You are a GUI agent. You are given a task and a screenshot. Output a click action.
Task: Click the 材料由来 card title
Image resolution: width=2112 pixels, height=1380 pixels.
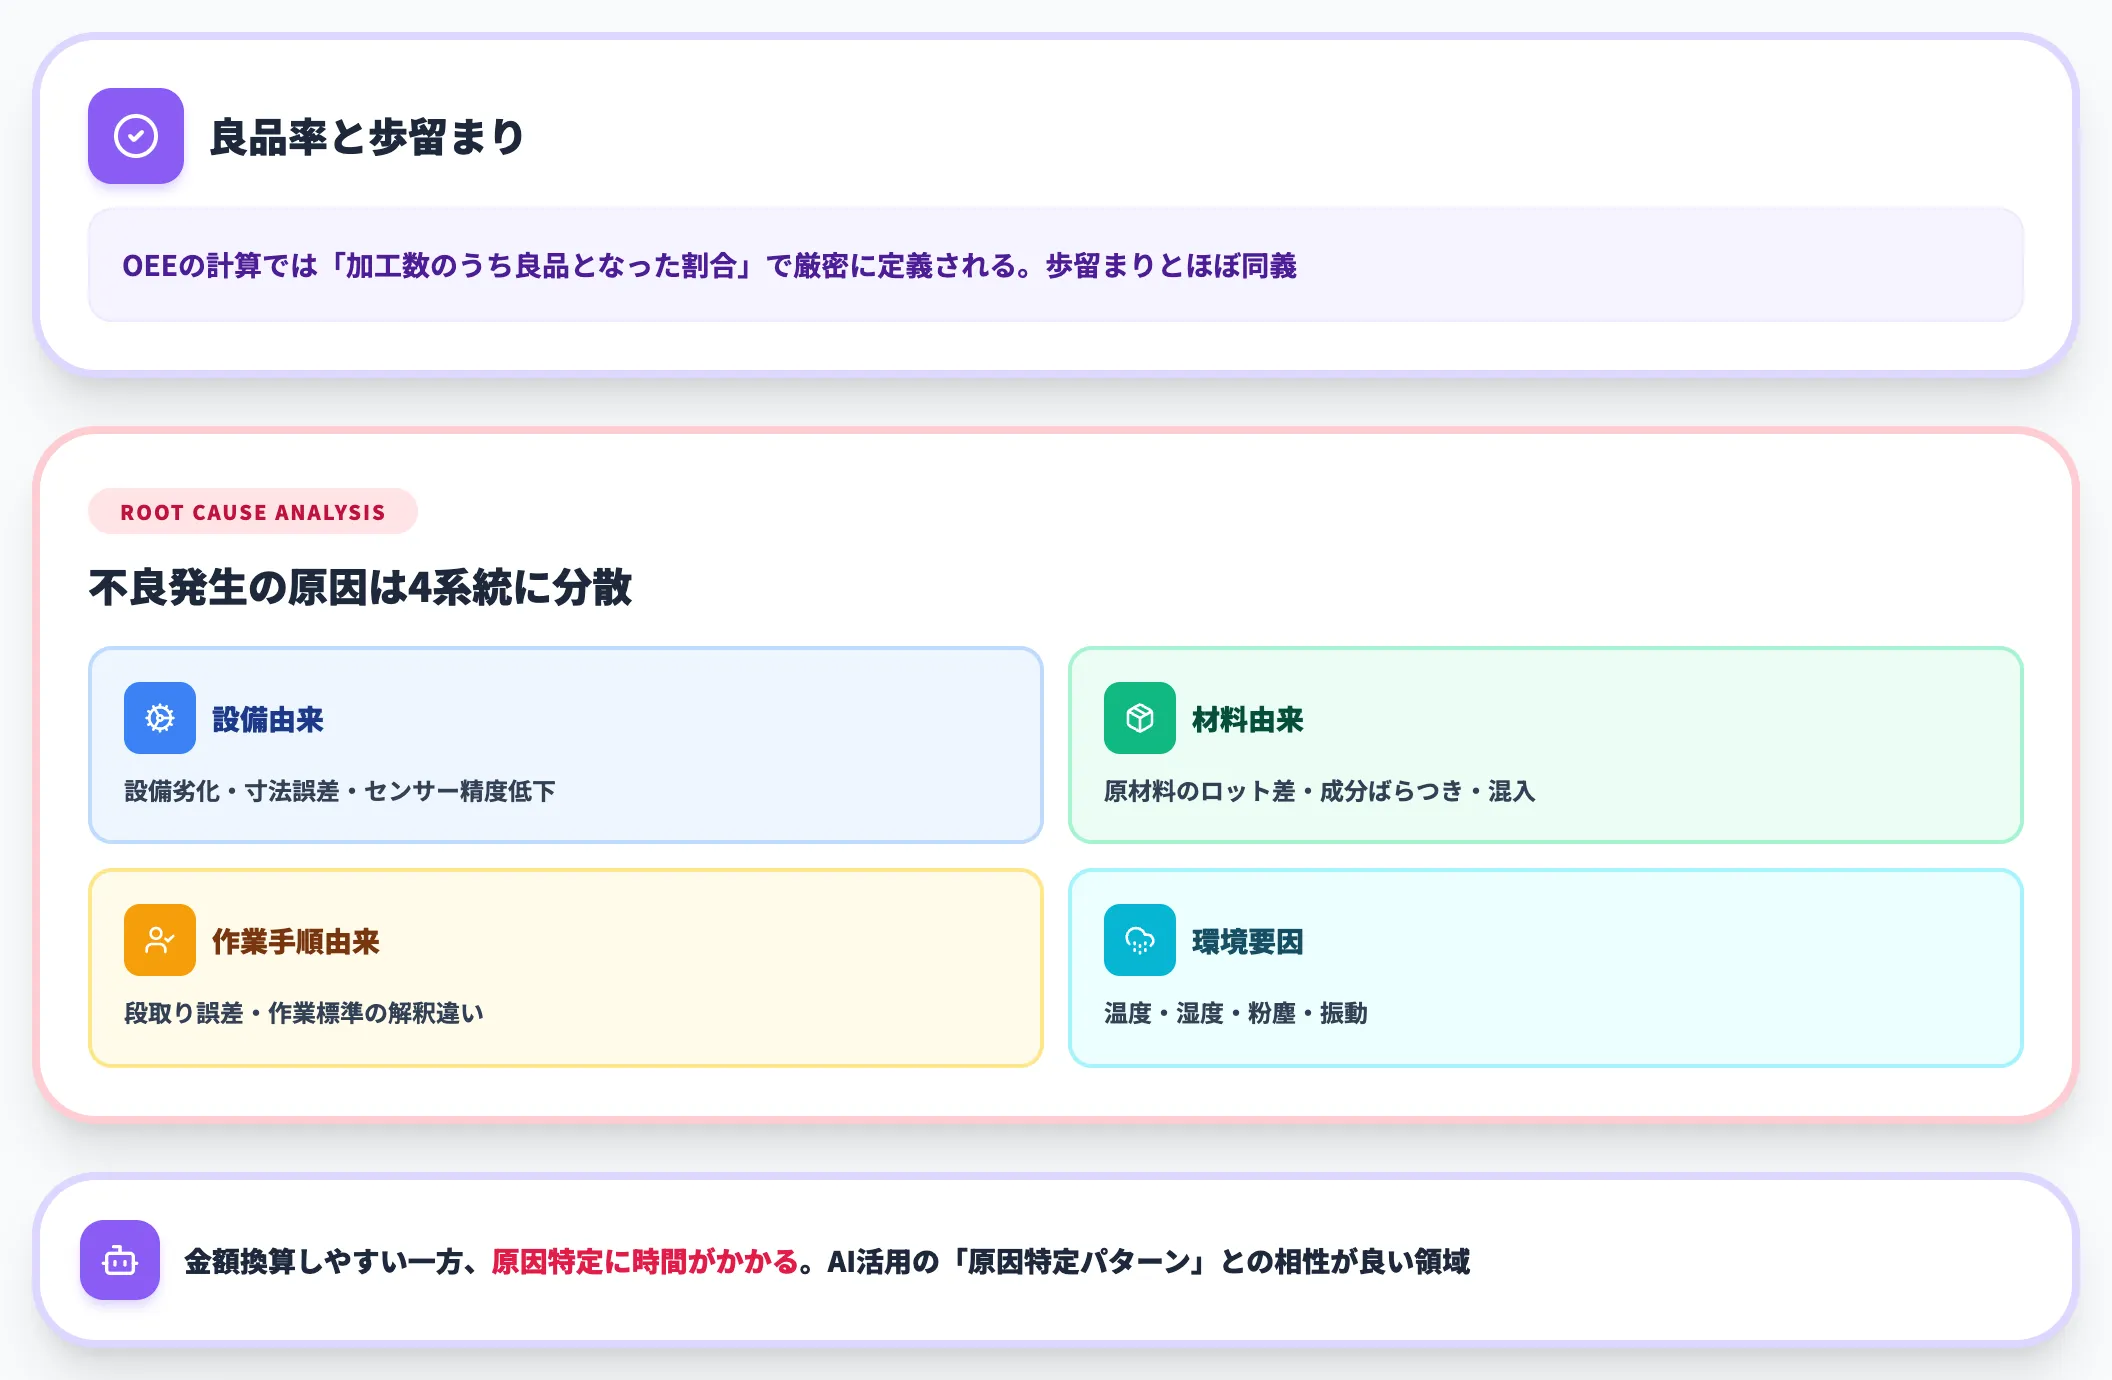1248,720
